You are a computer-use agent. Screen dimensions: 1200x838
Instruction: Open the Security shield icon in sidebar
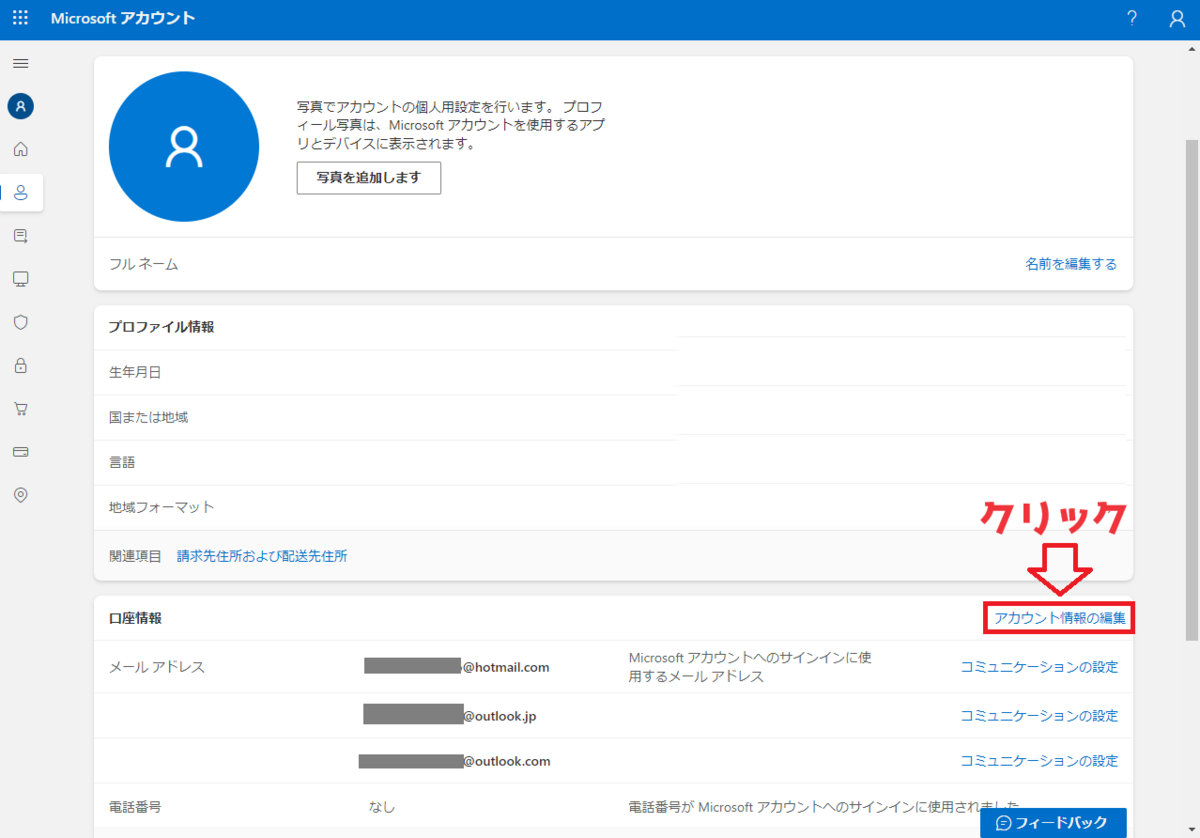20,322
